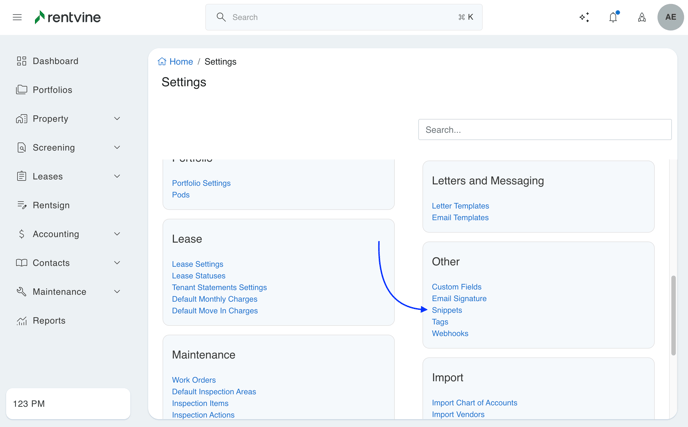
Task: Click the Reports chart icon
Action: [x=21, y=321]
